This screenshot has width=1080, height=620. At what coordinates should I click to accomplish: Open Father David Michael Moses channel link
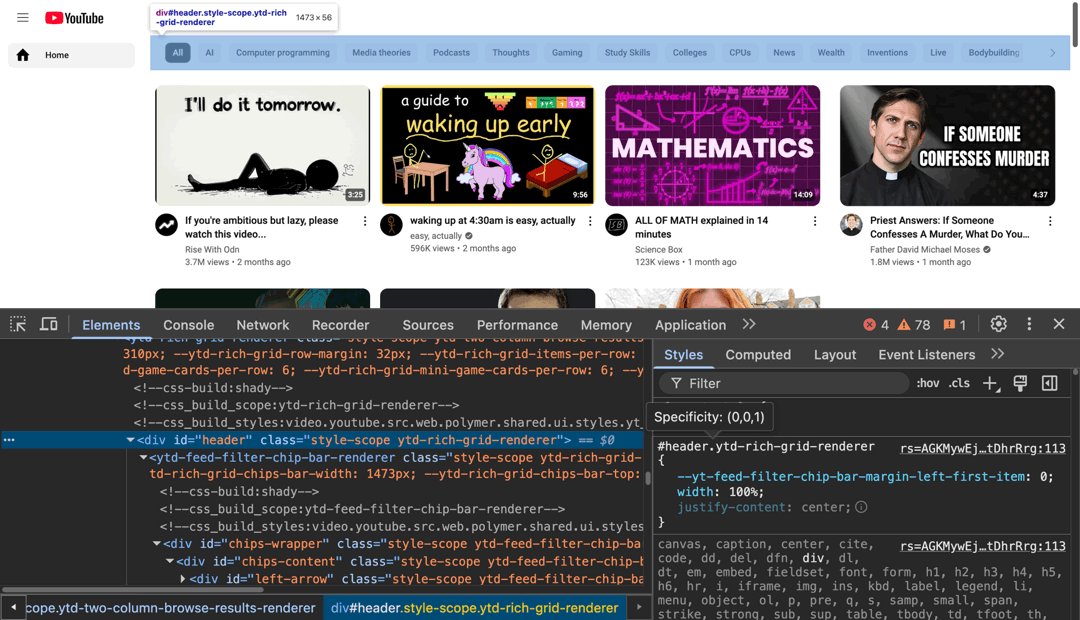[x=924, y=249]
